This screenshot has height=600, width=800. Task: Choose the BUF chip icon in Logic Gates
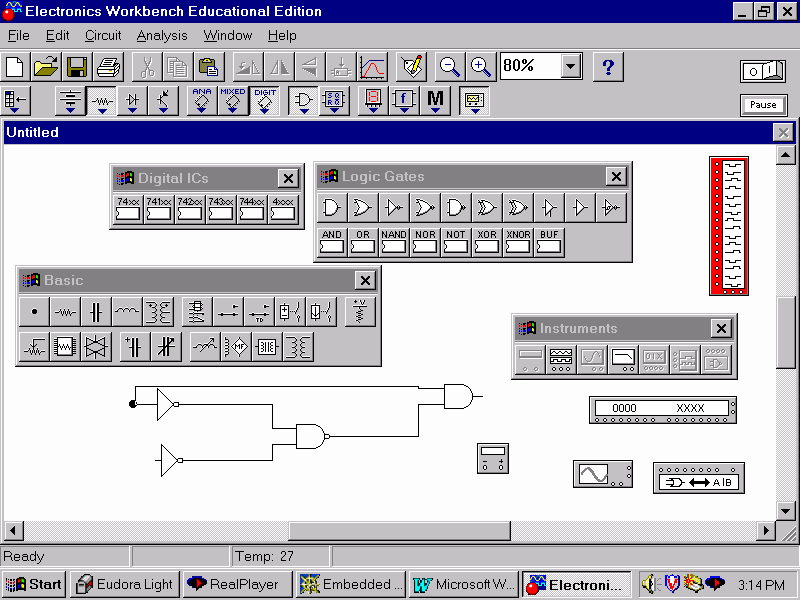(x=549, y=241)
